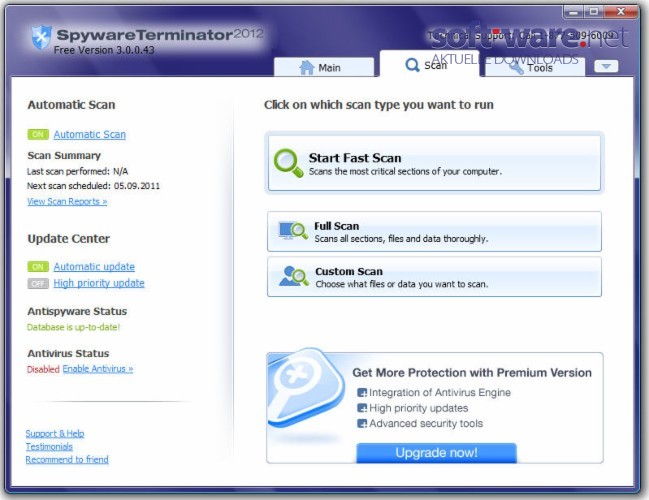The width and height of the screenshot is (649, 500).
Task: Click the magnifier icon on Scan tab
Action: pyautogui.click(x=412, y=65)
